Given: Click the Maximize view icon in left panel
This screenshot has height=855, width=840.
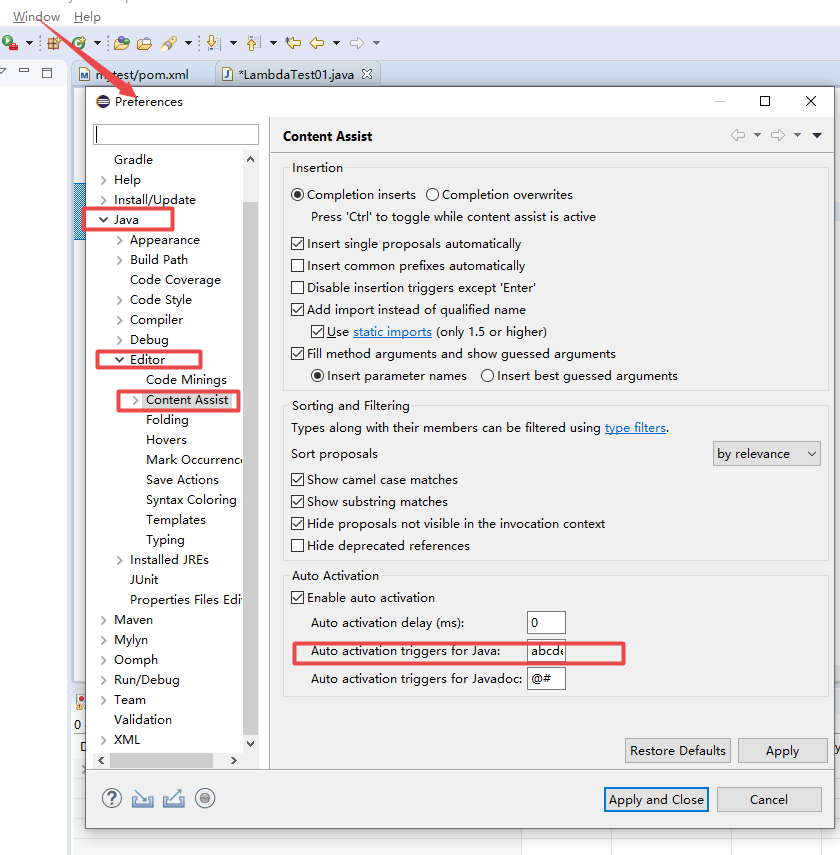Looking at the screenshot, I should coord(47,73).
